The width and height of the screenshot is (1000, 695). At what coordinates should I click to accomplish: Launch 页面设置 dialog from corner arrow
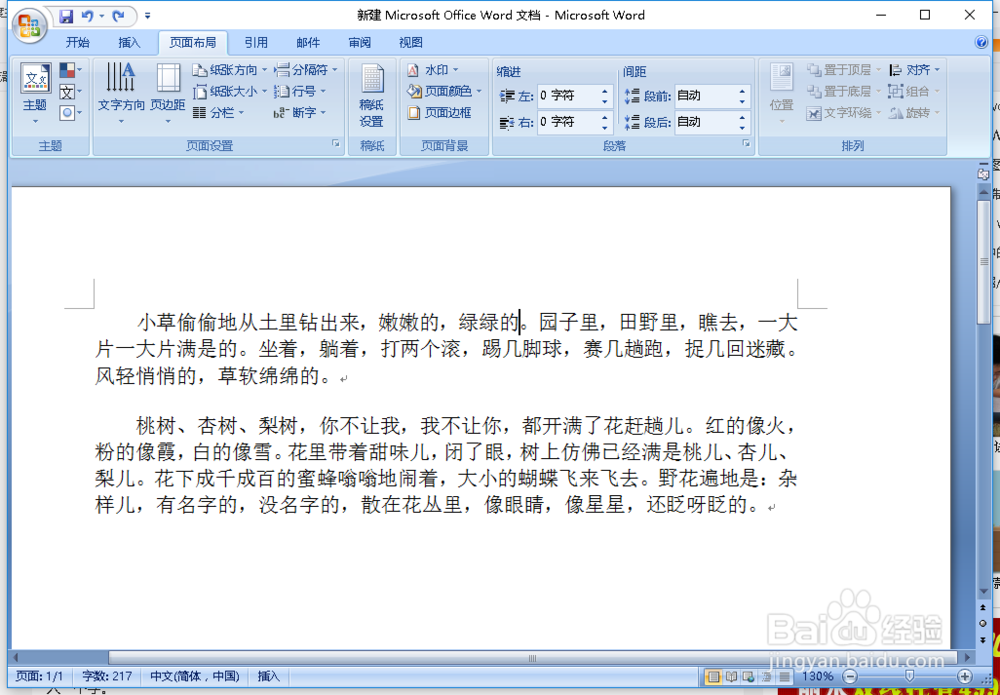click(x=336, y=144)
